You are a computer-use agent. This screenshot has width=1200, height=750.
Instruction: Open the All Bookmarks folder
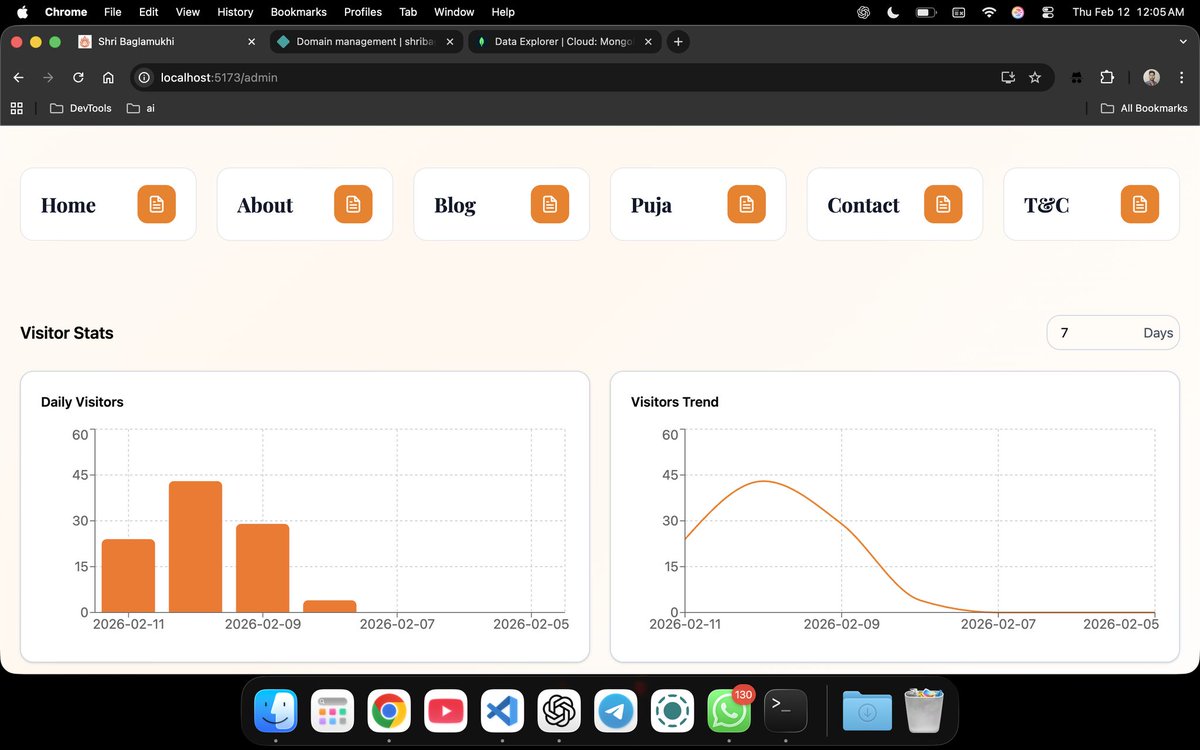click(x=1144, y=108)
